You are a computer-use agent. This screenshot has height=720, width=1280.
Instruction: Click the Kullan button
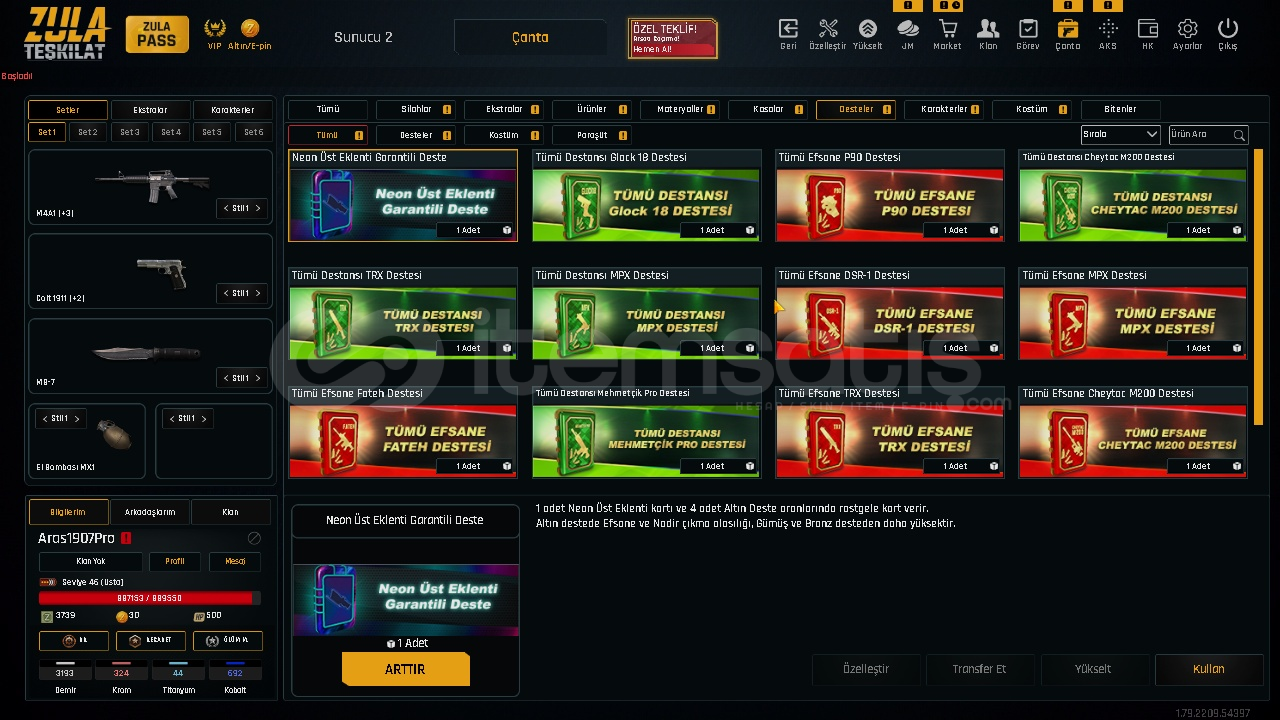[1208, 669]
